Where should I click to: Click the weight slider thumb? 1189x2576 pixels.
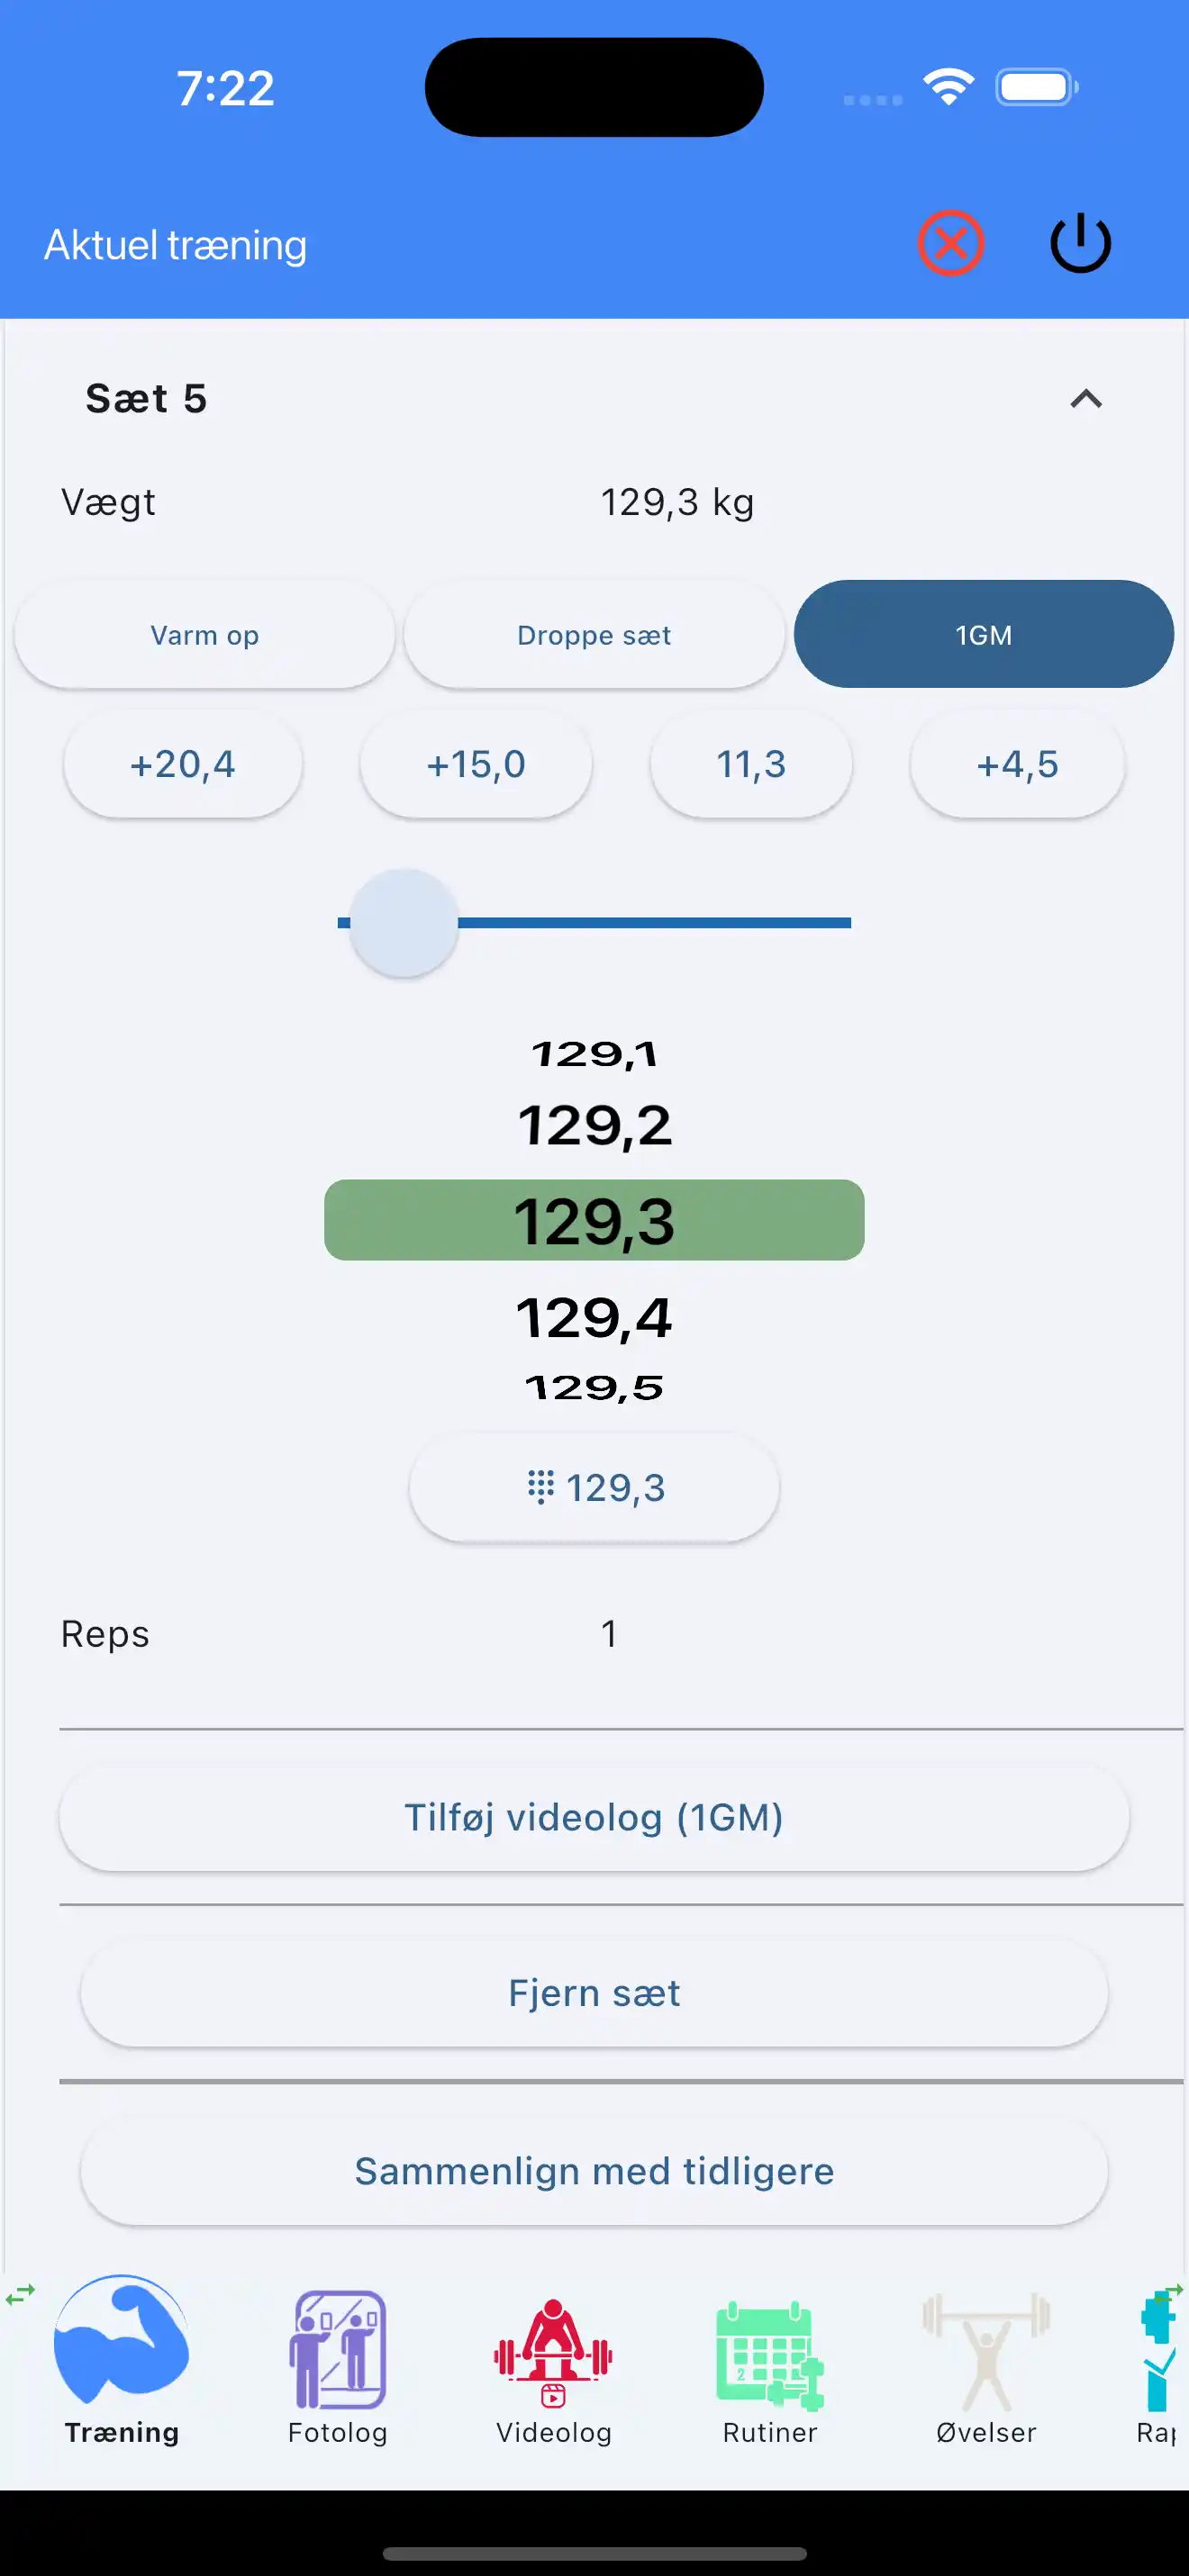pyautogui.click(x=404, y=922)
